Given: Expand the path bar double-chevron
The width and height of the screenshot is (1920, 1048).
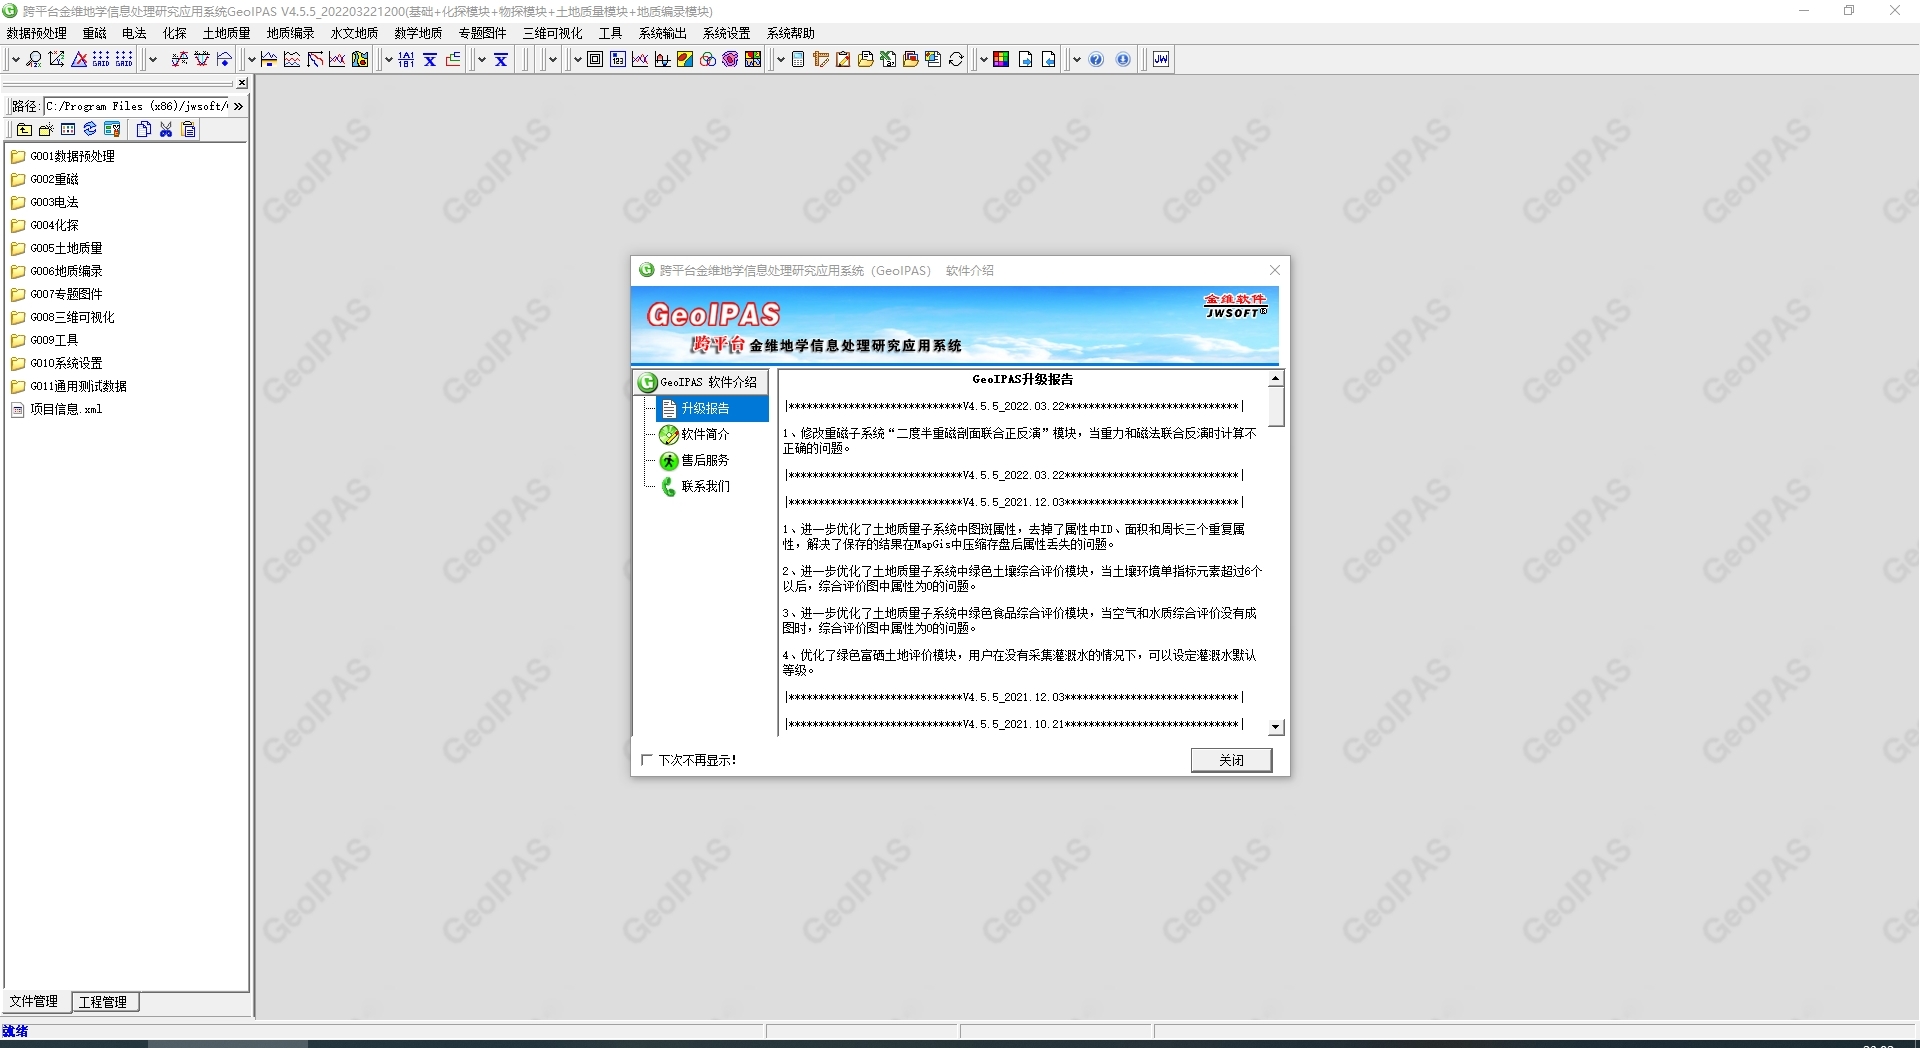Looking at the screenshot, I should (238, 106).
